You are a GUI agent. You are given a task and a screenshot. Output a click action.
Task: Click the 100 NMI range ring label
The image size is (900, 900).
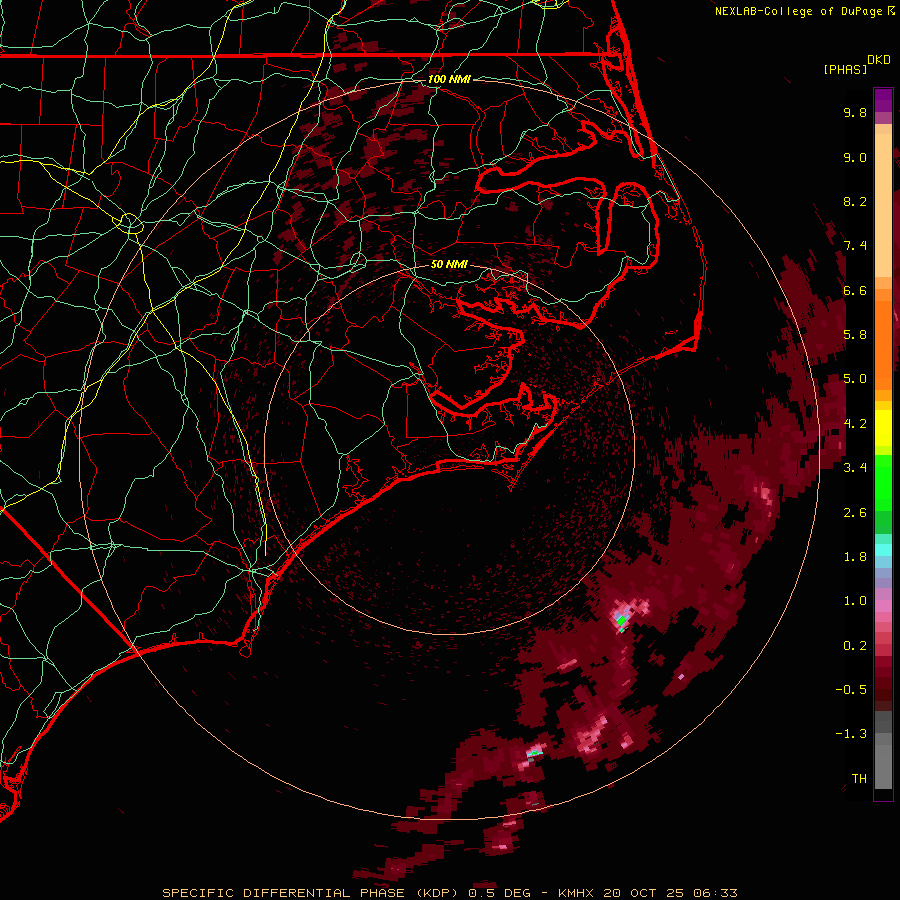point(449,79)
